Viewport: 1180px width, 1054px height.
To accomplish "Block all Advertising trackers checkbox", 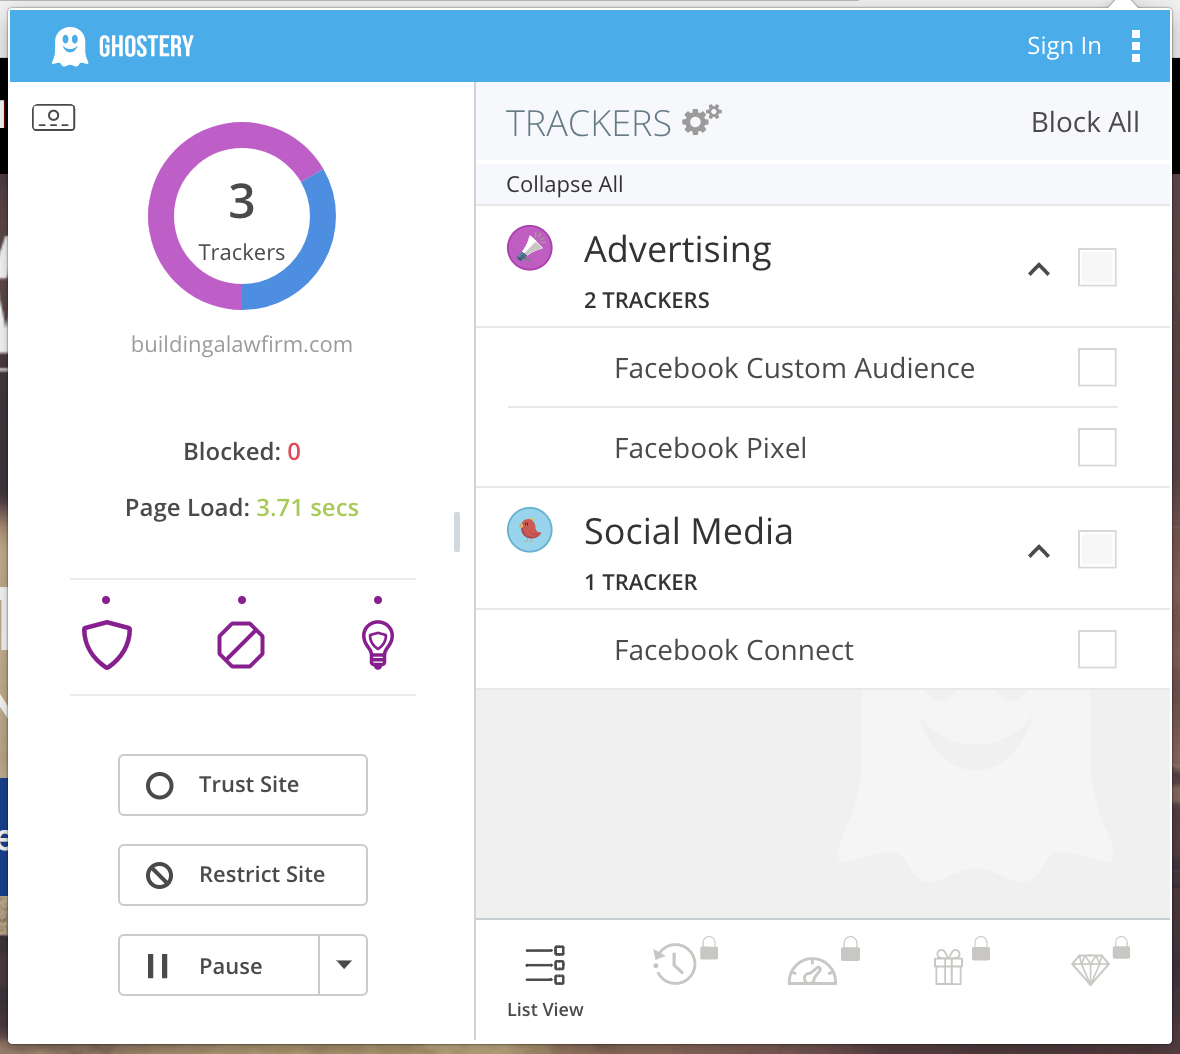I will click(1096, 267).
